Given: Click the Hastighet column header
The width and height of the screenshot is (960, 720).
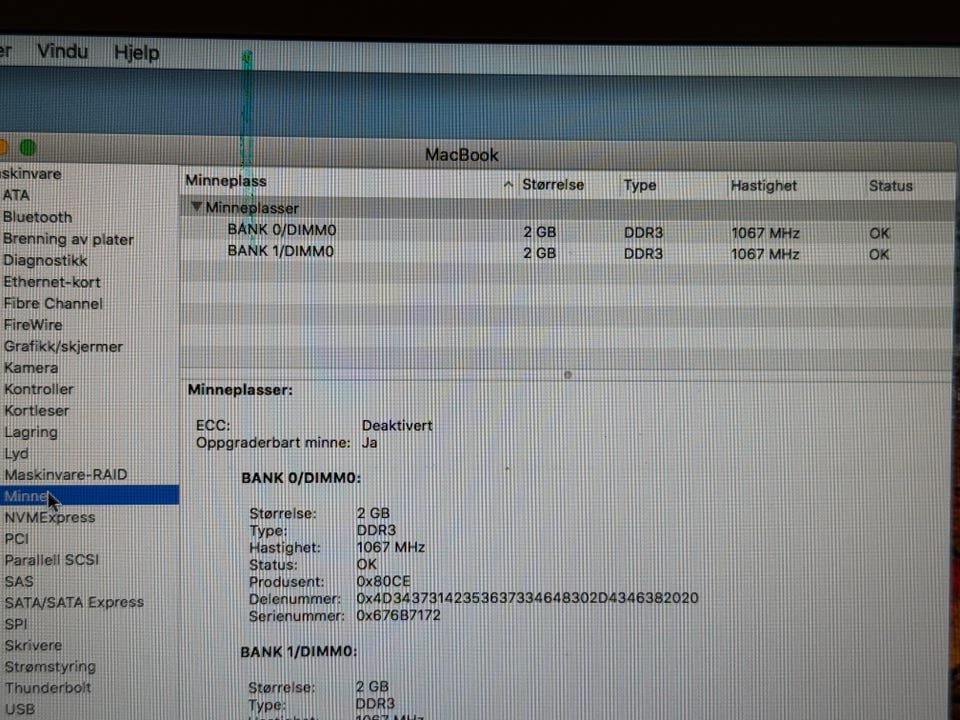Looking at the screenshot, I should click(x=764, y=186).
